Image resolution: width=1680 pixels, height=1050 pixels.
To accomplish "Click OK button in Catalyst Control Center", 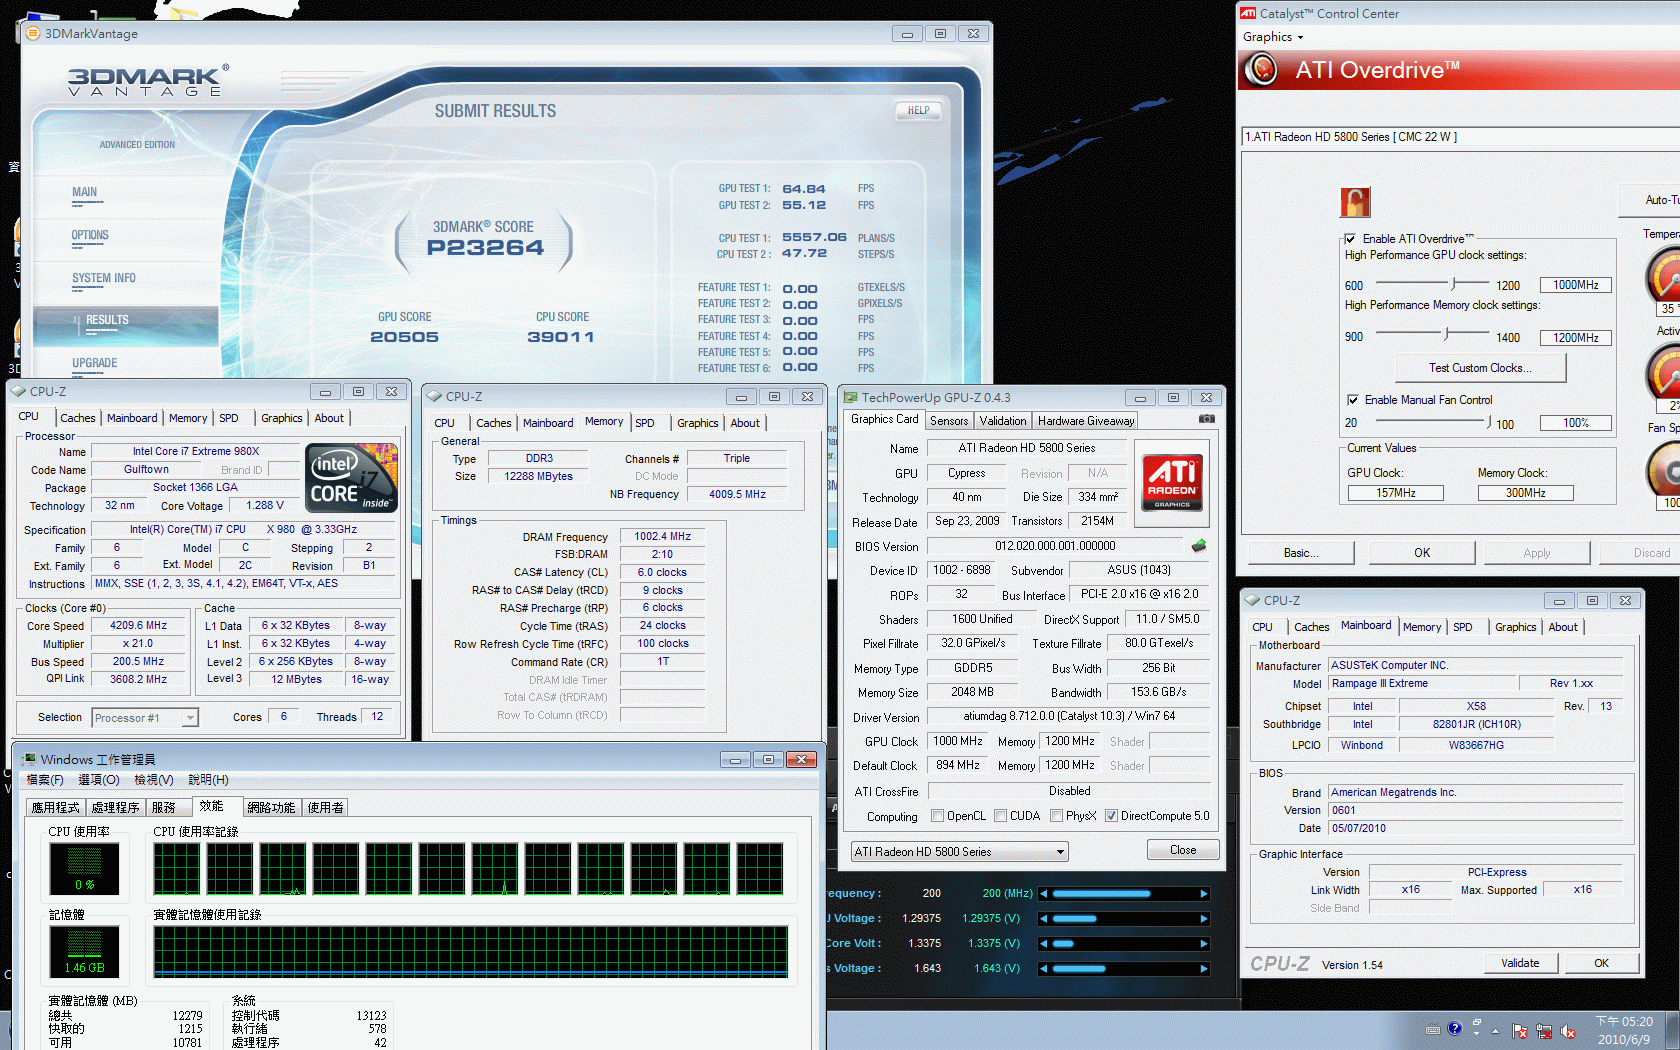I will point(1422,553).
